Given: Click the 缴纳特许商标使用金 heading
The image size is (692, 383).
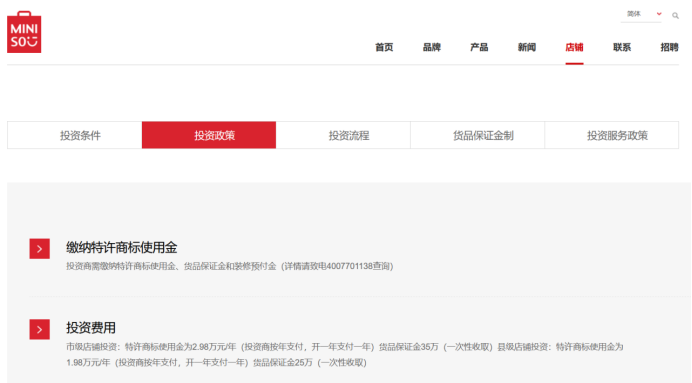Looking at the screenshot, I should pos(122,248).
